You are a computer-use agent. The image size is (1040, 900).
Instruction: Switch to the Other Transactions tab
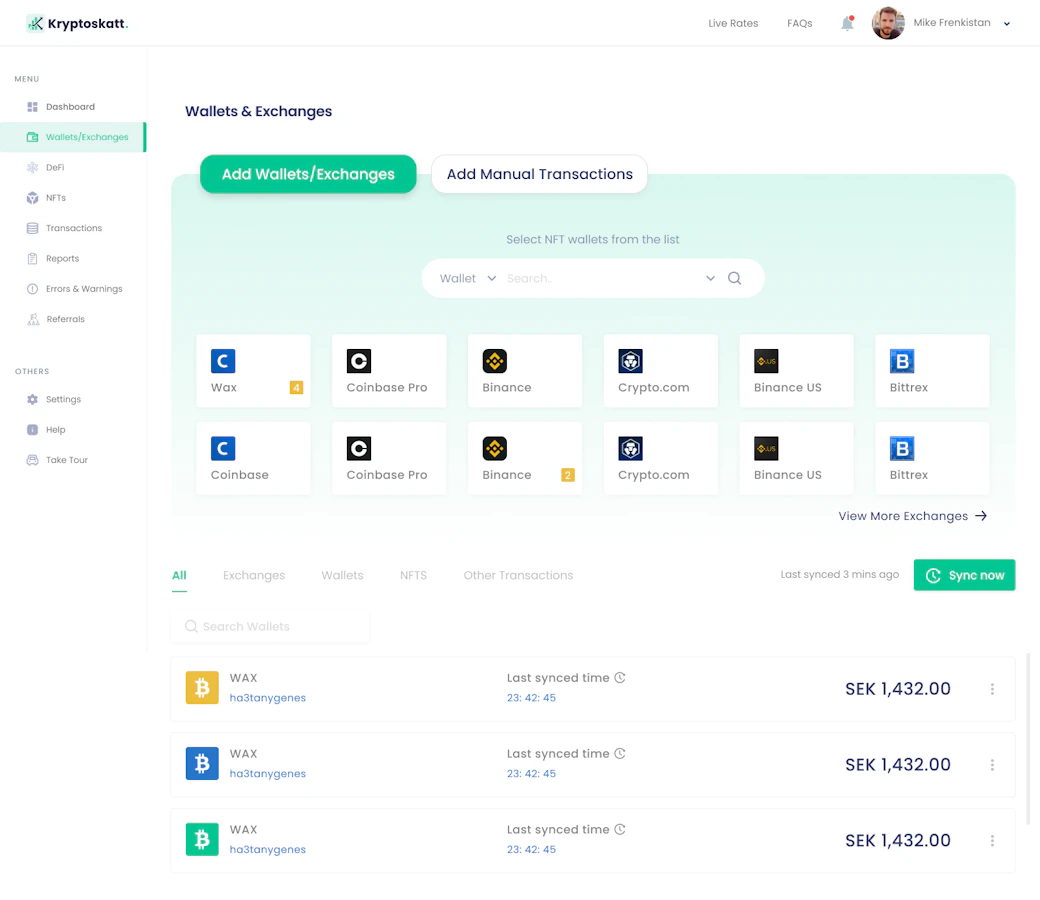click(x=518, y=575)
